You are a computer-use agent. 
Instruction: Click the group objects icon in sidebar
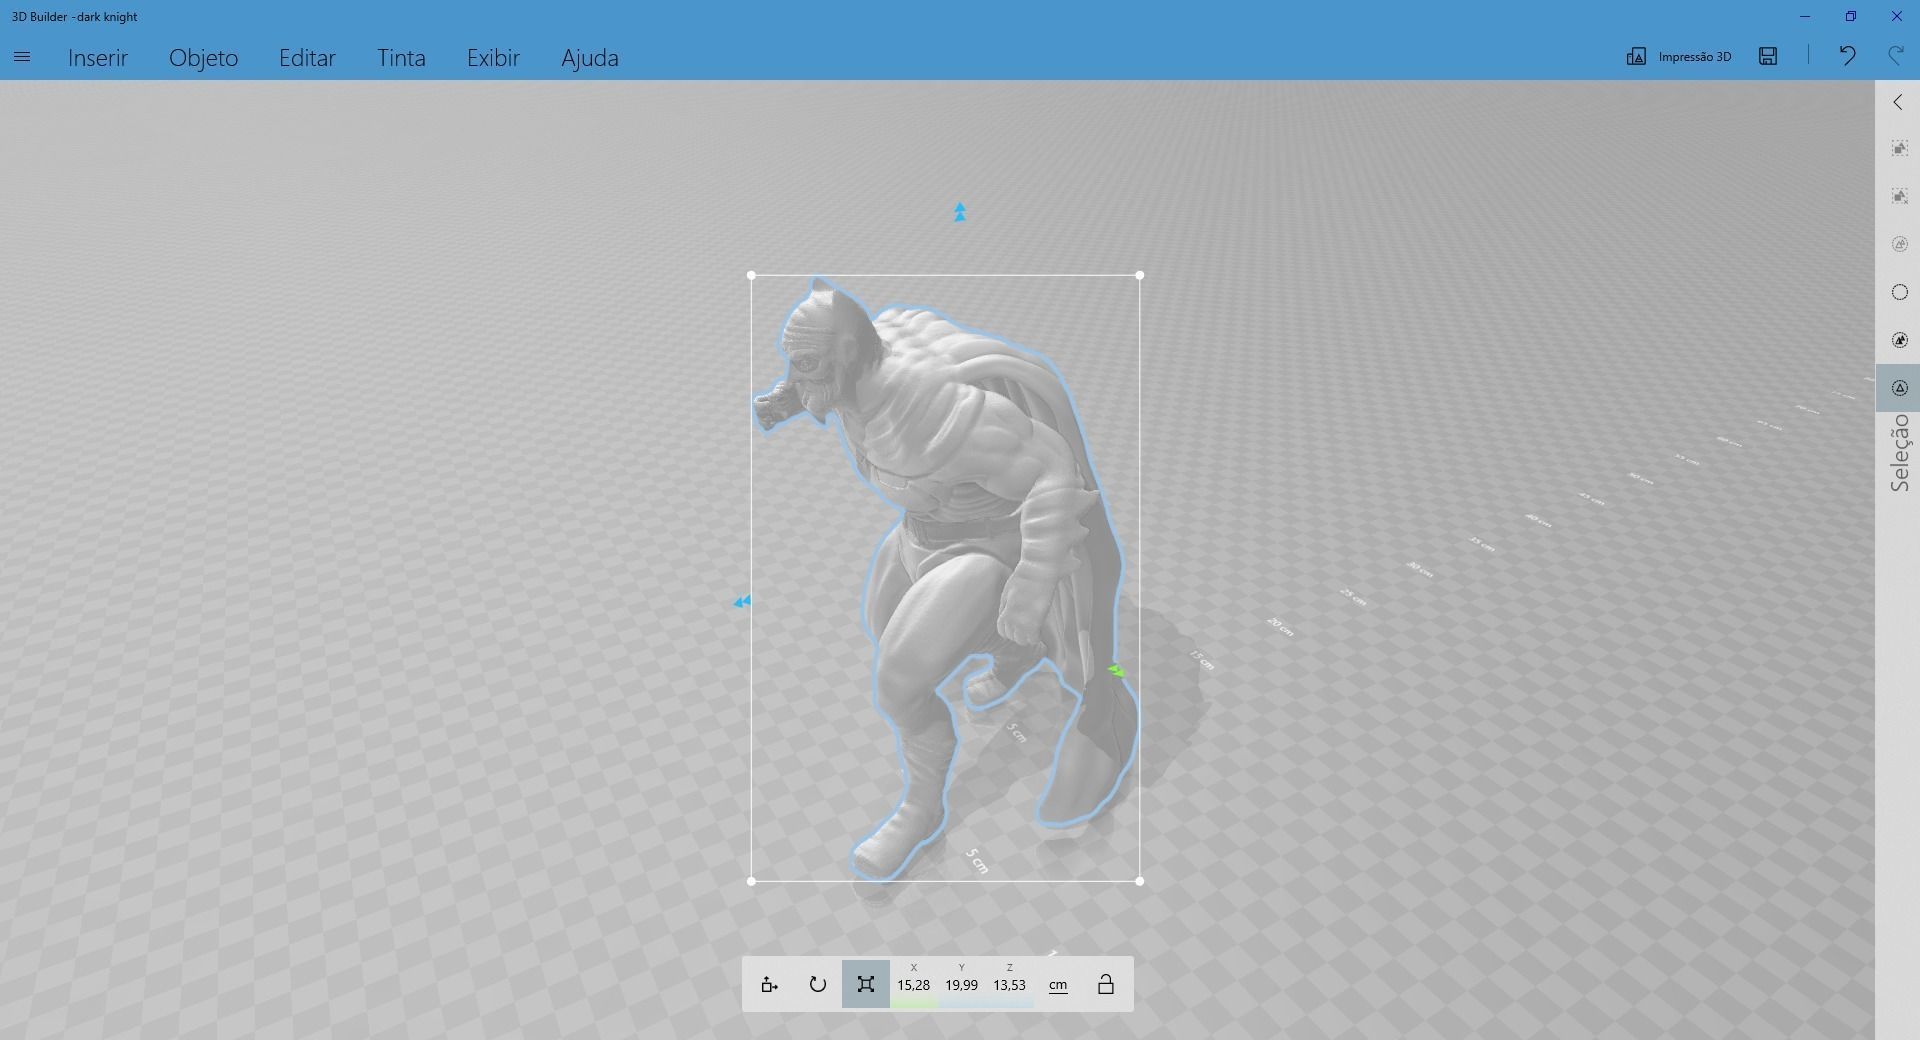pyautogui.click(x=1900, y=148)
